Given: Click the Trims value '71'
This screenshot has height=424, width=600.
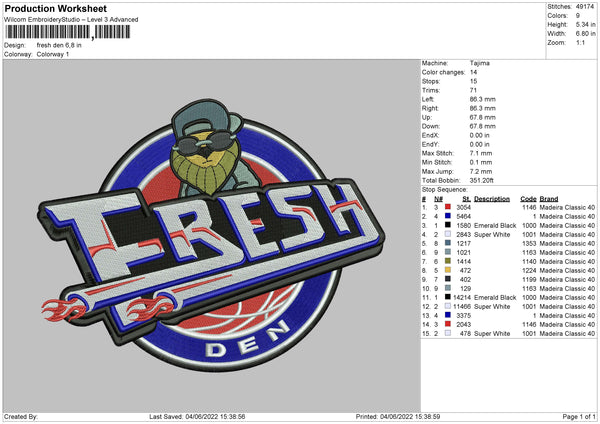Looking at the screenshot, I should [x=473, y=90].
